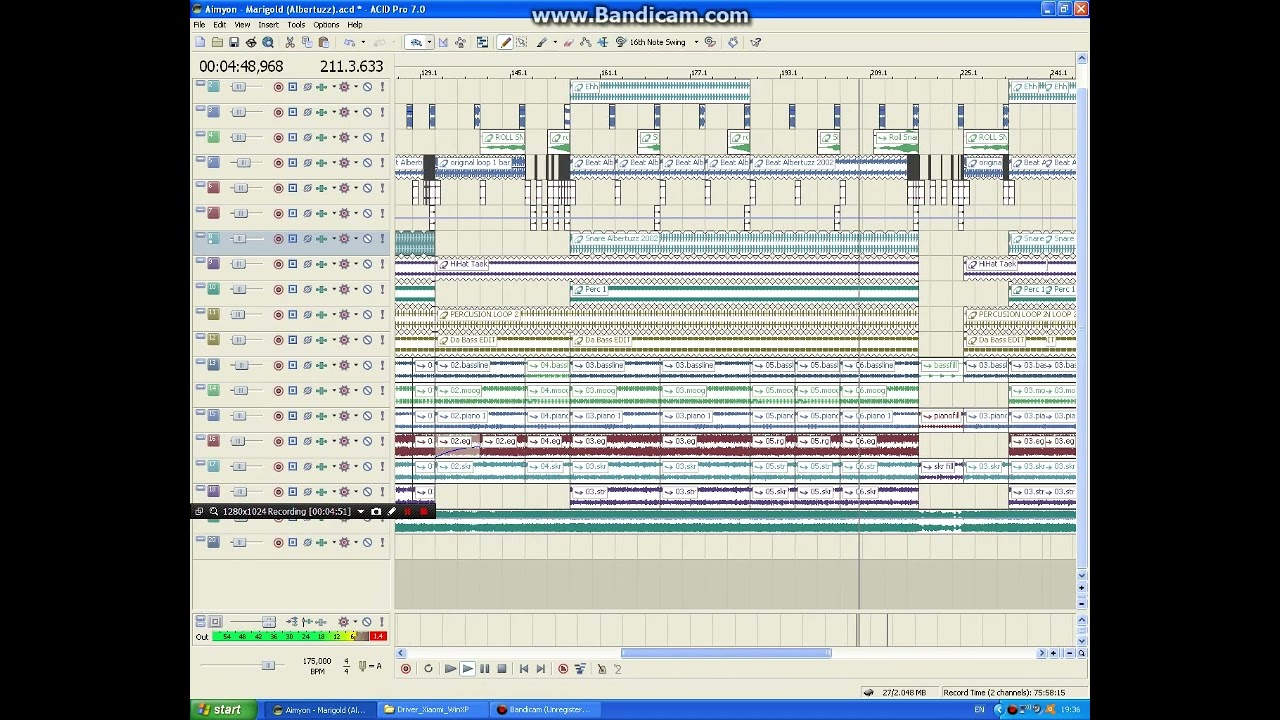Open the Paint tool options dropdown arrow
Image resolution: width=1280 pixels, height=720 pixels.
[x=555, y=42]
